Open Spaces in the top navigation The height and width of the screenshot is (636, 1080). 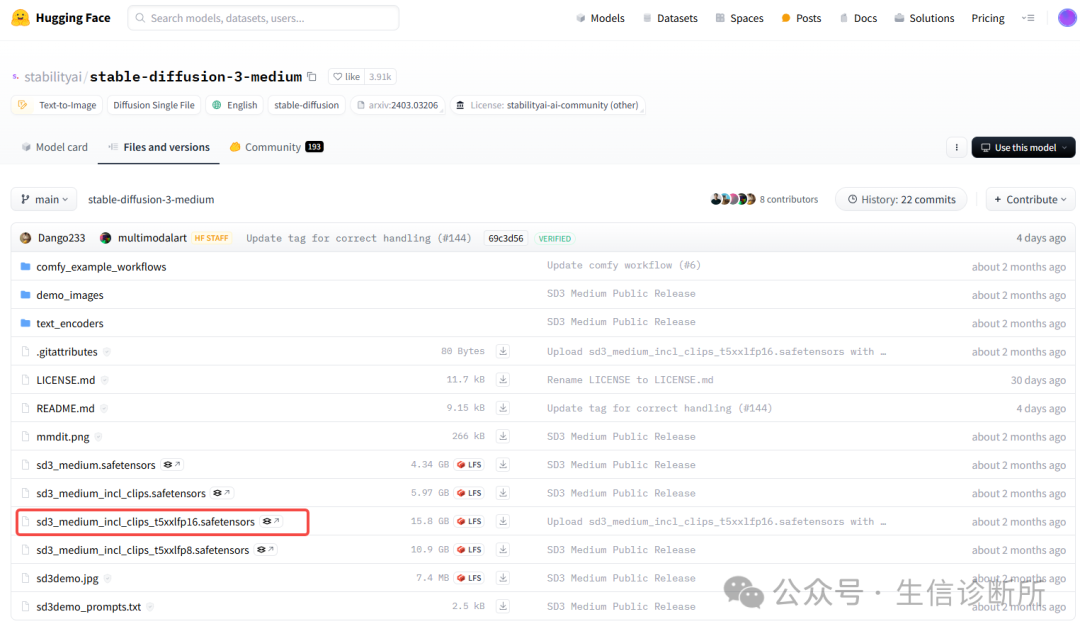pyautogui.click(x=739, y=18)
